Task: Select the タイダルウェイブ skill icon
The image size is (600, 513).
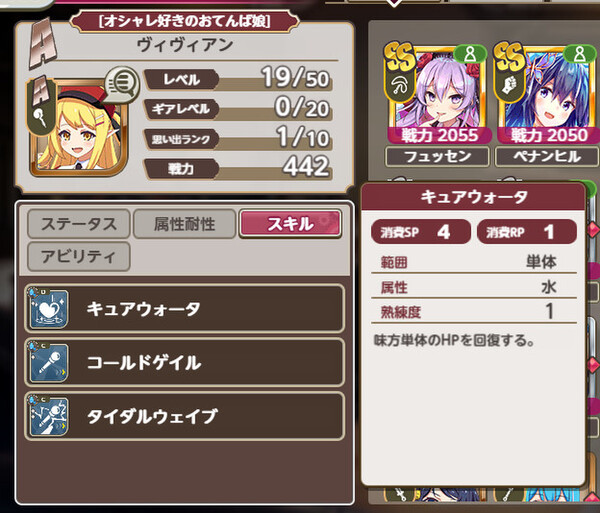Action: (x=49, y=416)
